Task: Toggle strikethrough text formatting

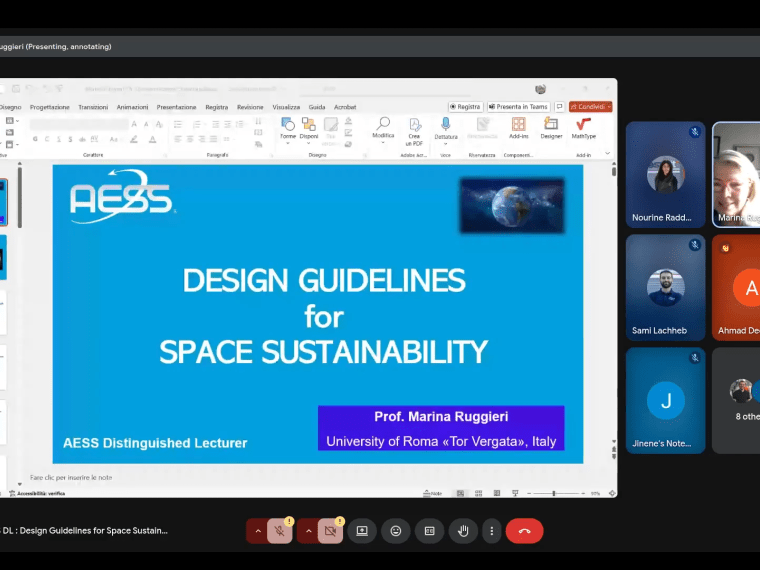Action: point(82,139)
